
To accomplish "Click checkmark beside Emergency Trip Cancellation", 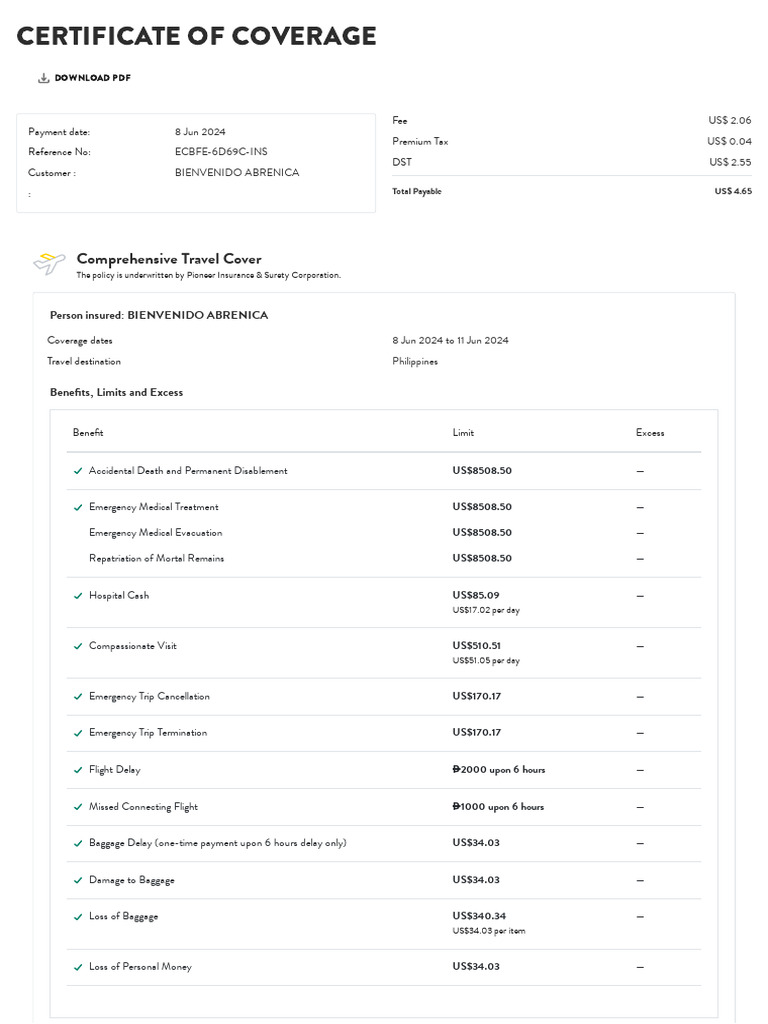I will coord(78,697).
